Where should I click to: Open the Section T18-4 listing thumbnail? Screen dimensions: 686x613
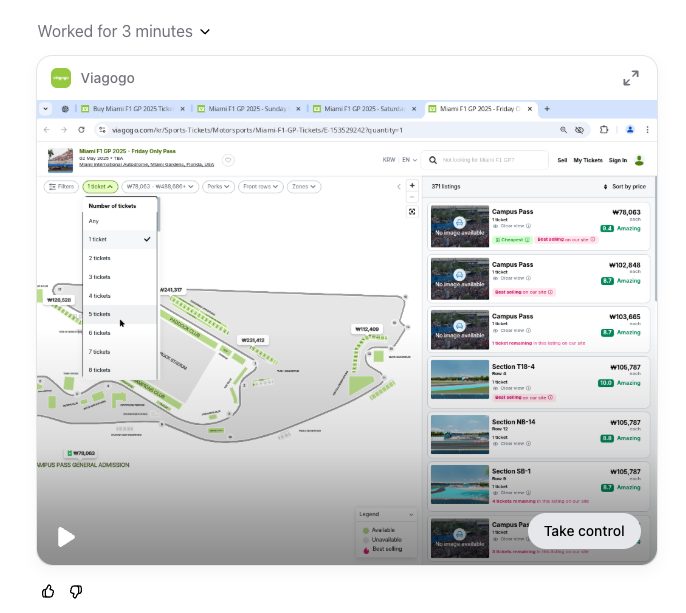tap(460, 379)
